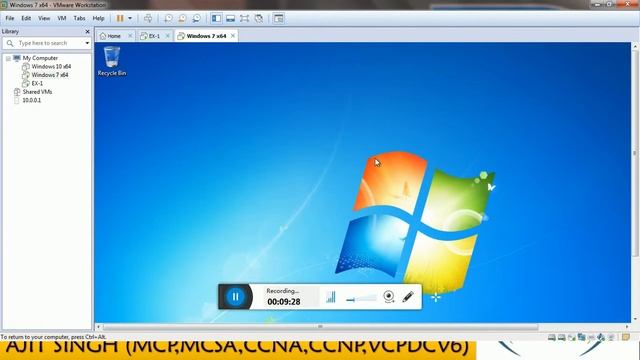
Task: Click the second hard disk status icon
Action: point(562,337)
